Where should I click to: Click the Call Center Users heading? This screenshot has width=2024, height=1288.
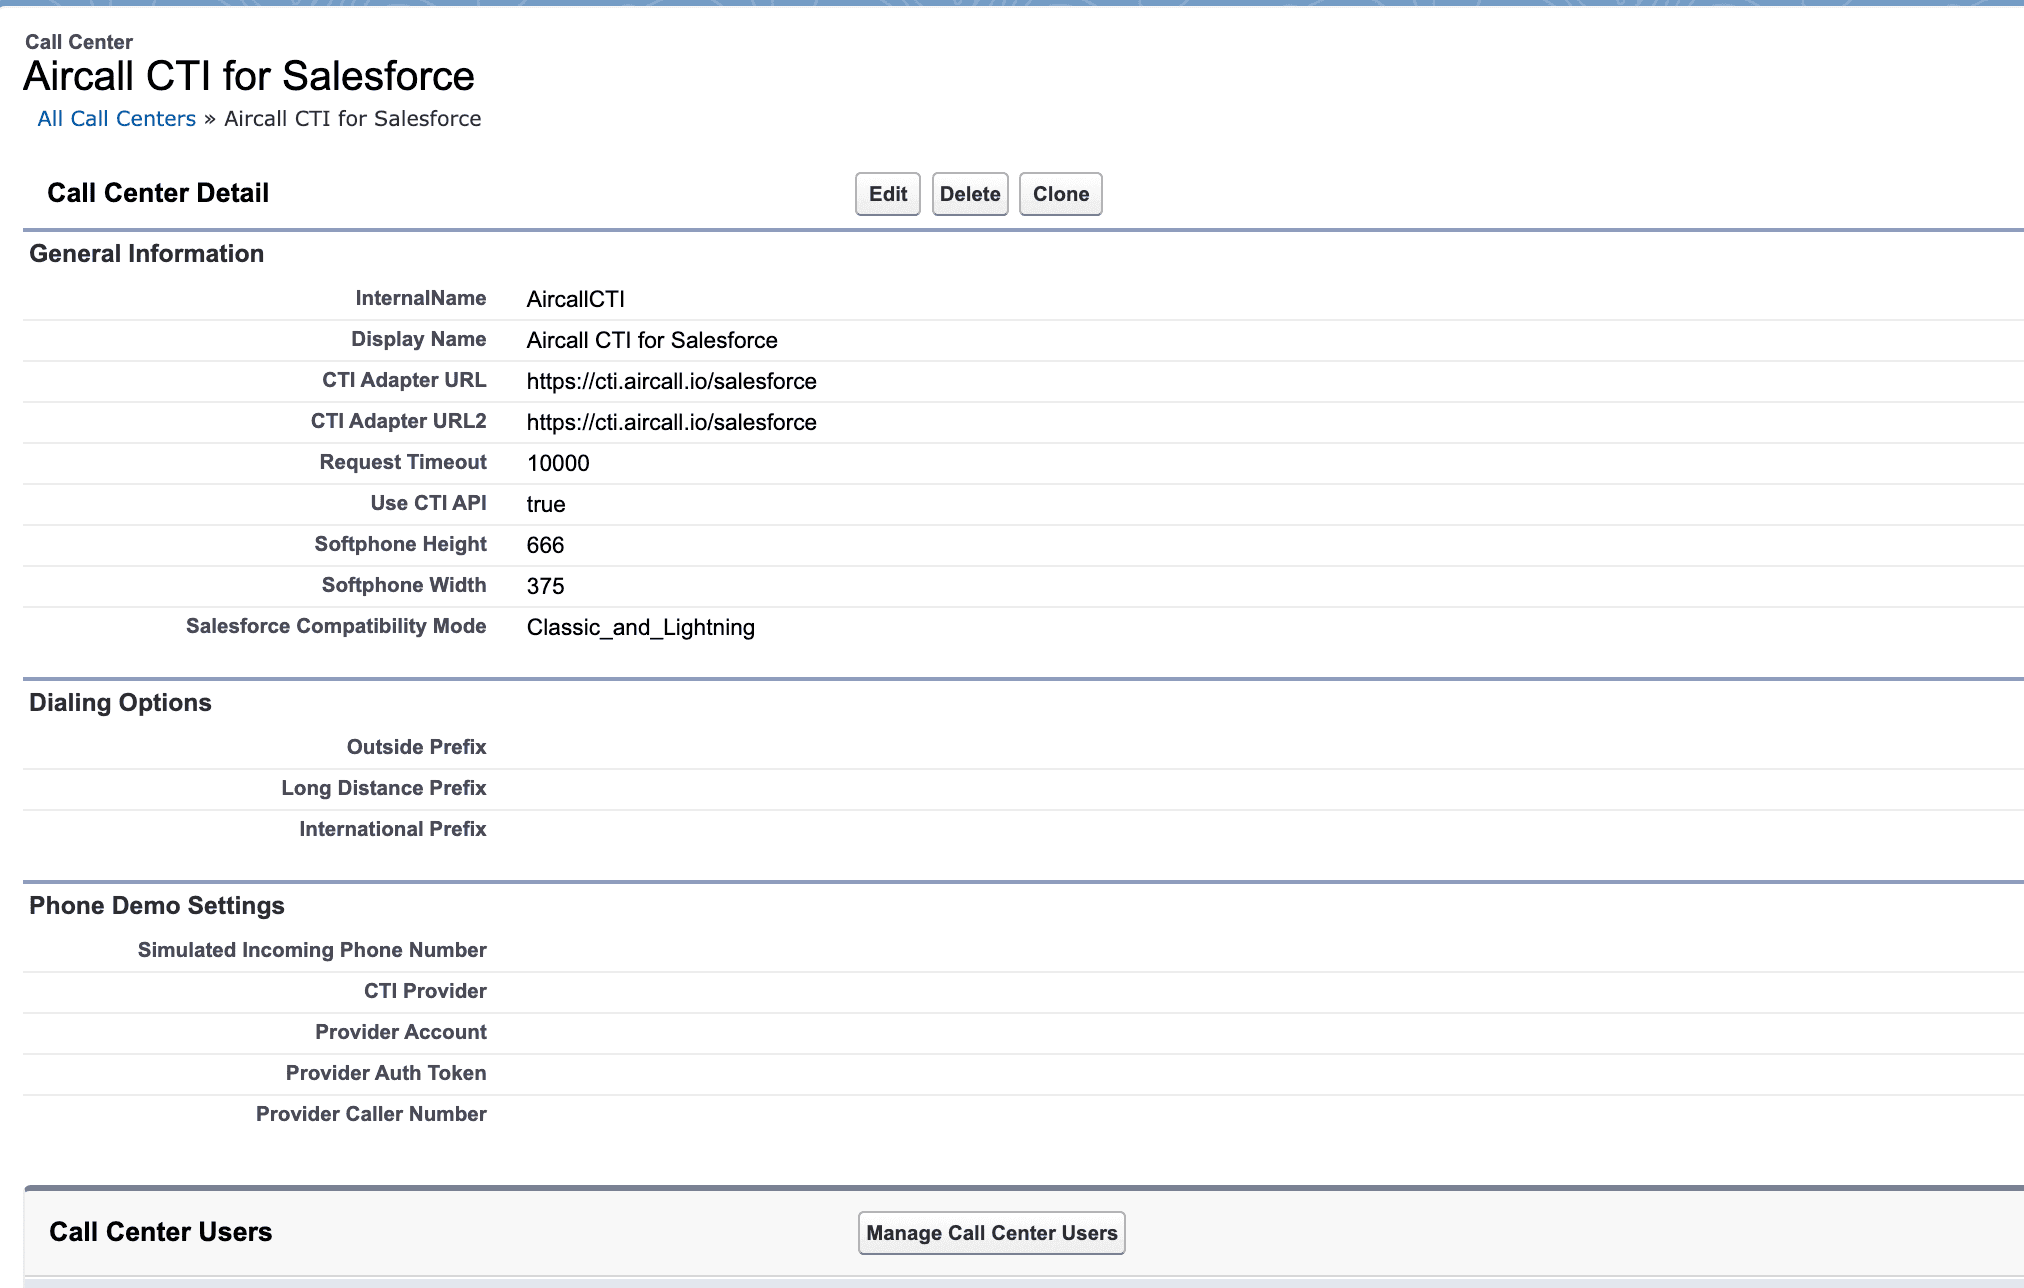coord(160,1232)
